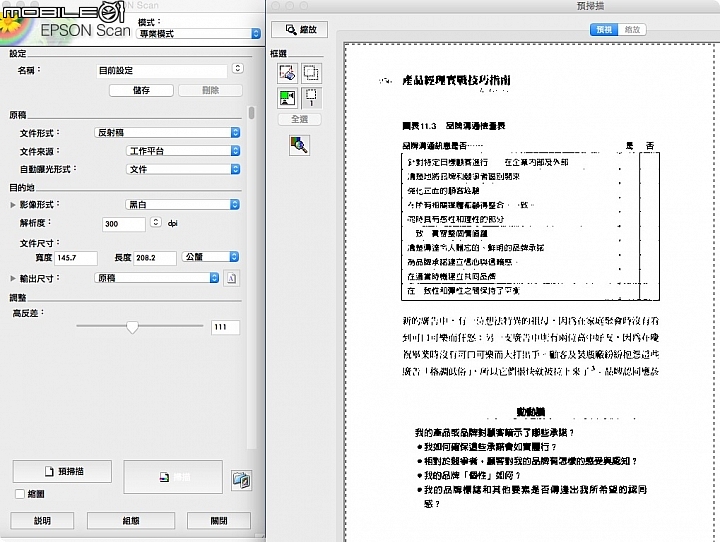The width and height of the screenshot is (720, 542).
Task: Click the auto-locate marquee green icon
Action: pyautogui.click(x=287, y=98)
